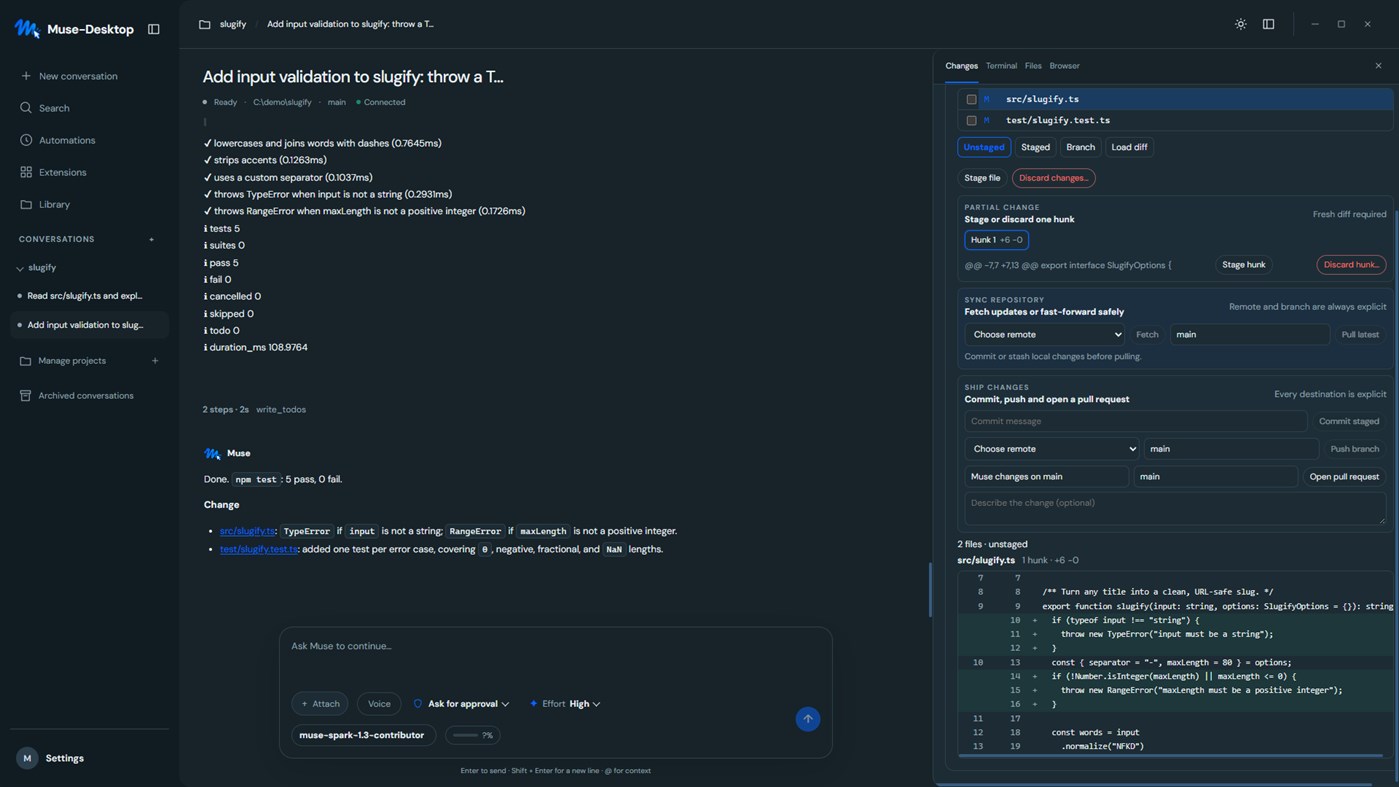Open the Ask for approval dropdown
Screen dimensions: 1399x787
coord(461,704)
